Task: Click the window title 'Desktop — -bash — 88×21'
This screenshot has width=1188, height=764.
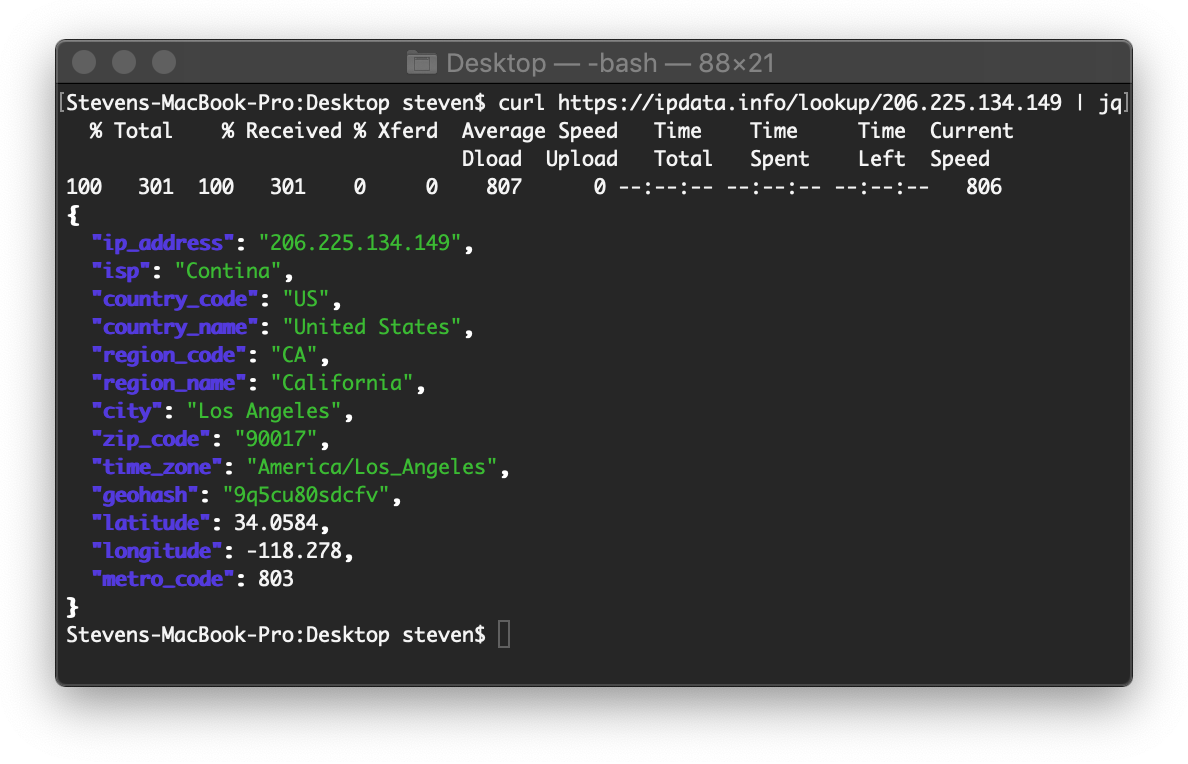Action: (610, 63)
